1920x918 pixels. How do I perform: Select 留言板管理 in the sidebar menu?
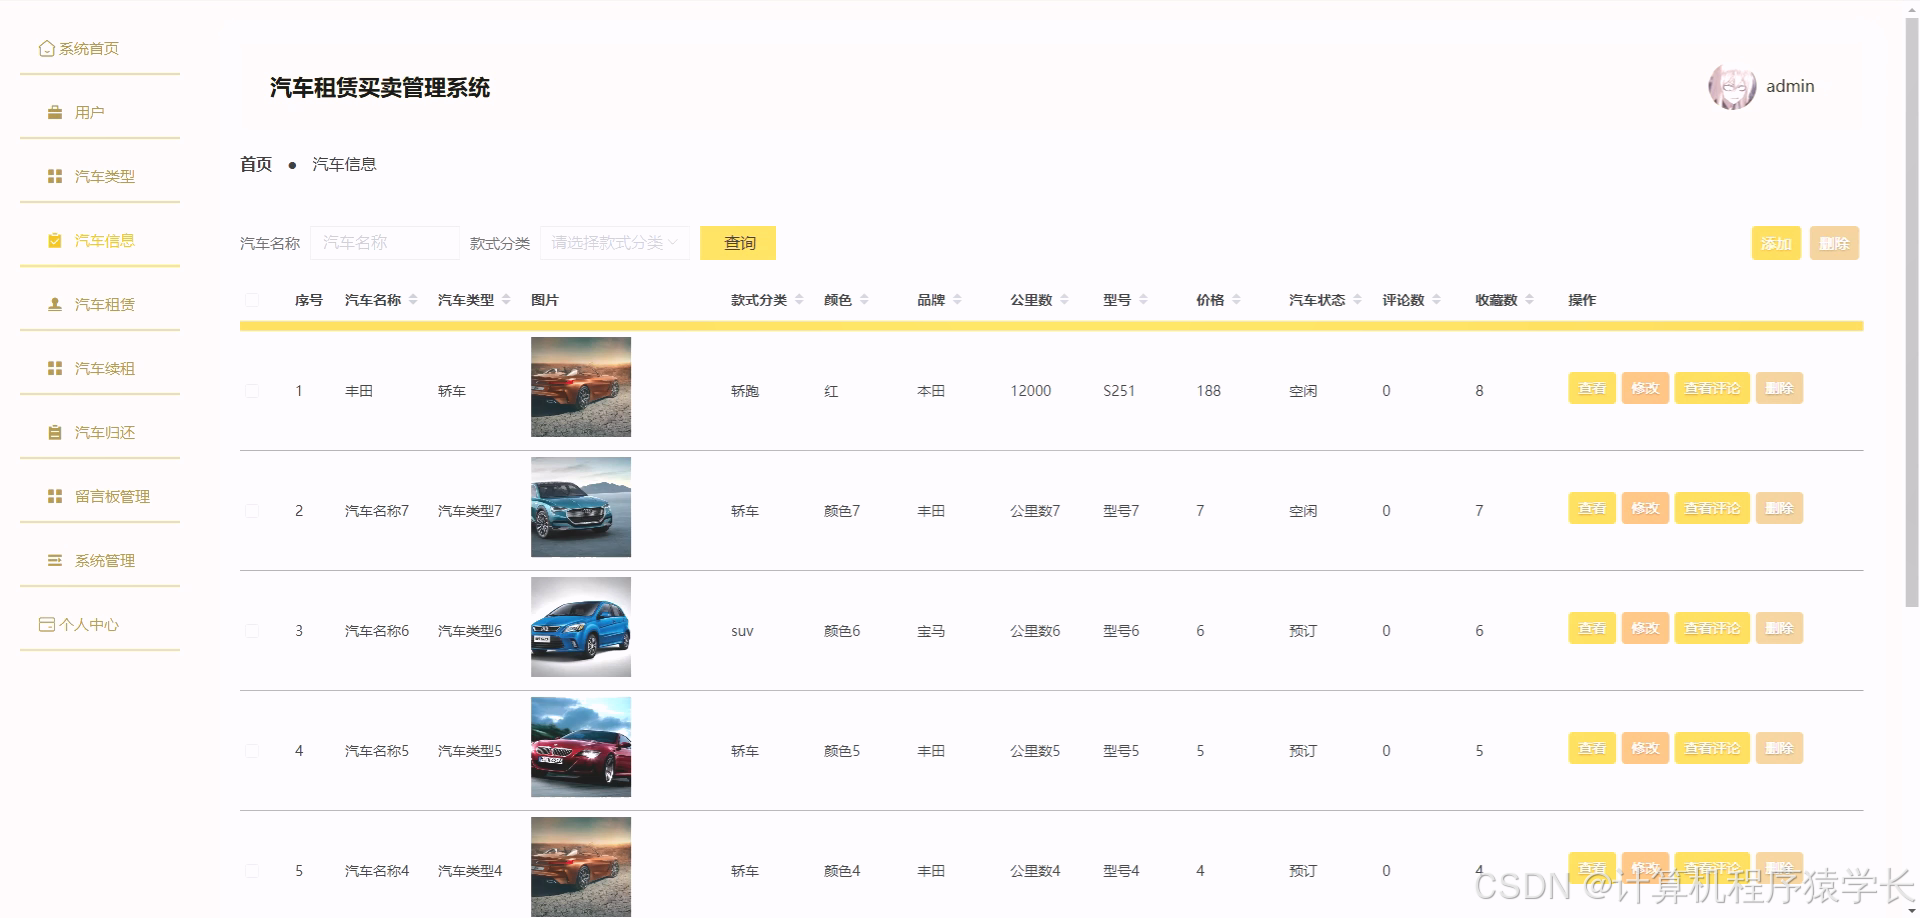click(54, 495)
